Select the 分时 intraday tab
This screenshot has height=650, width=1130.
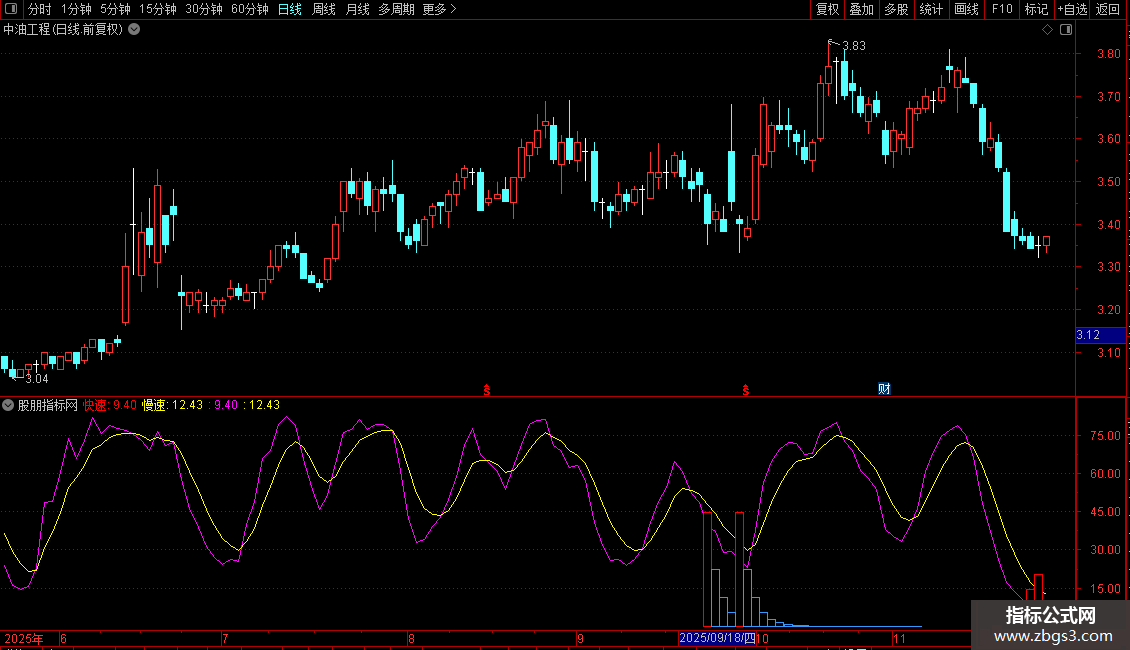[x=39, y=9]
